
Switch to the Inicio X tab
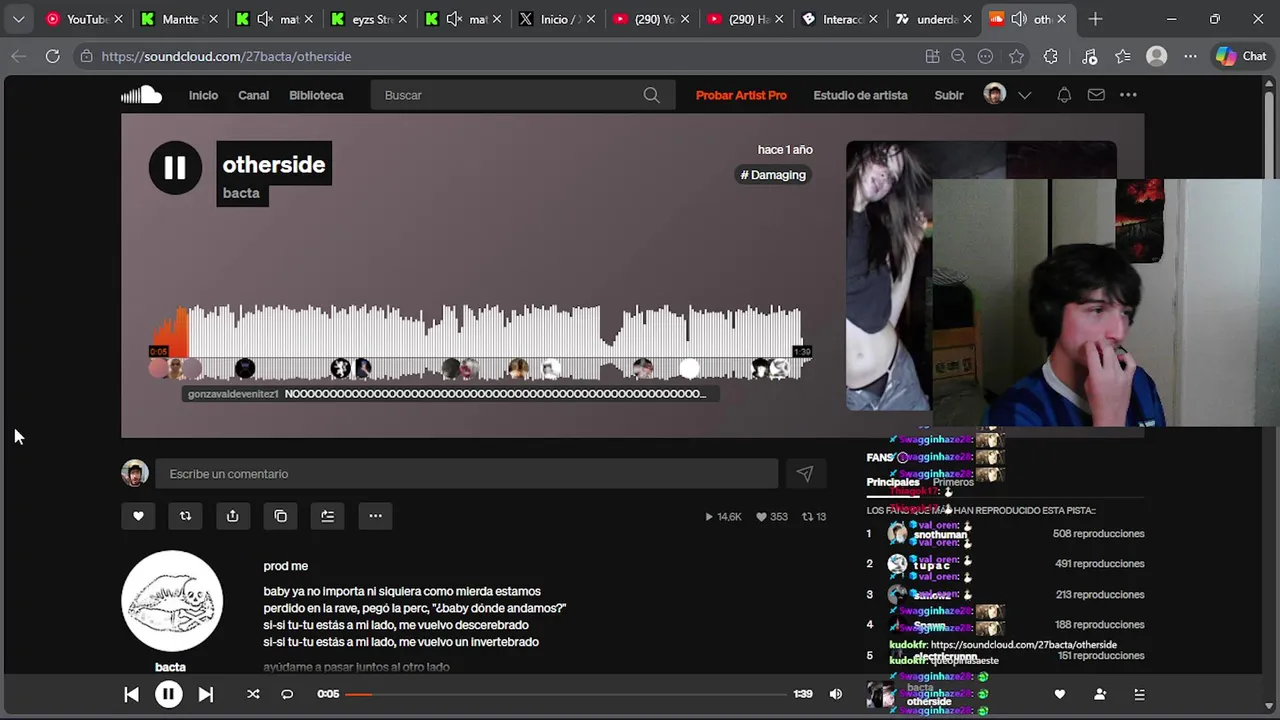556,19
